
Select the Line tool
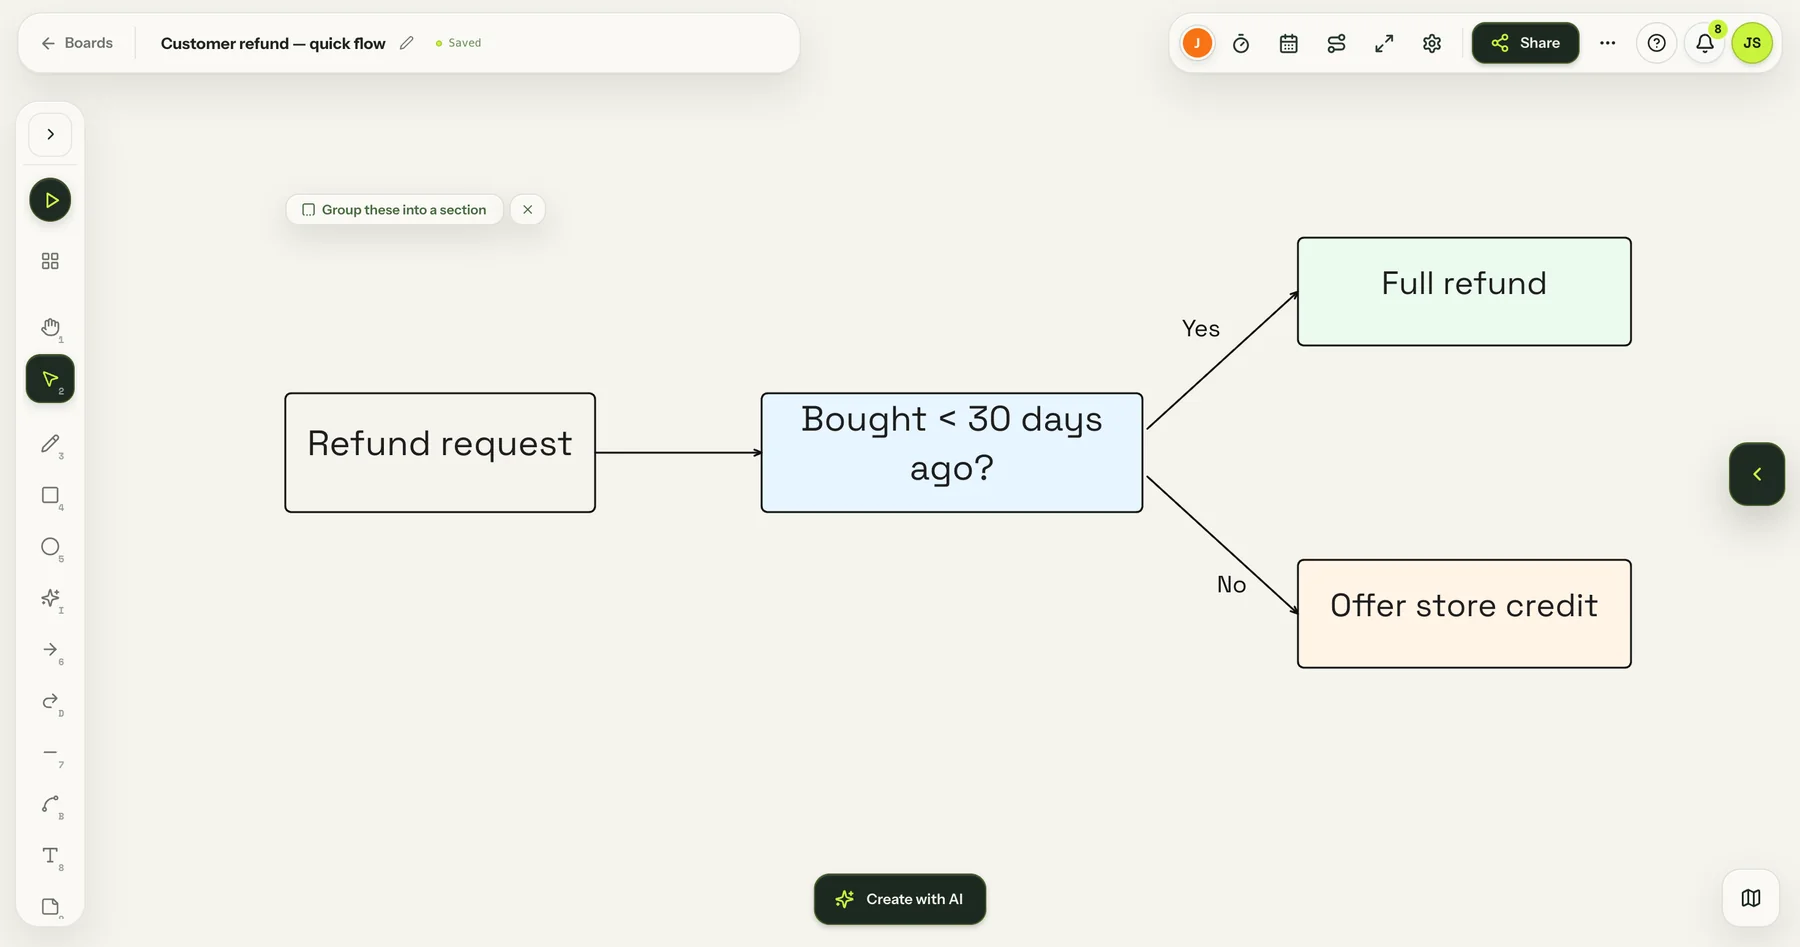click(50, 753)
